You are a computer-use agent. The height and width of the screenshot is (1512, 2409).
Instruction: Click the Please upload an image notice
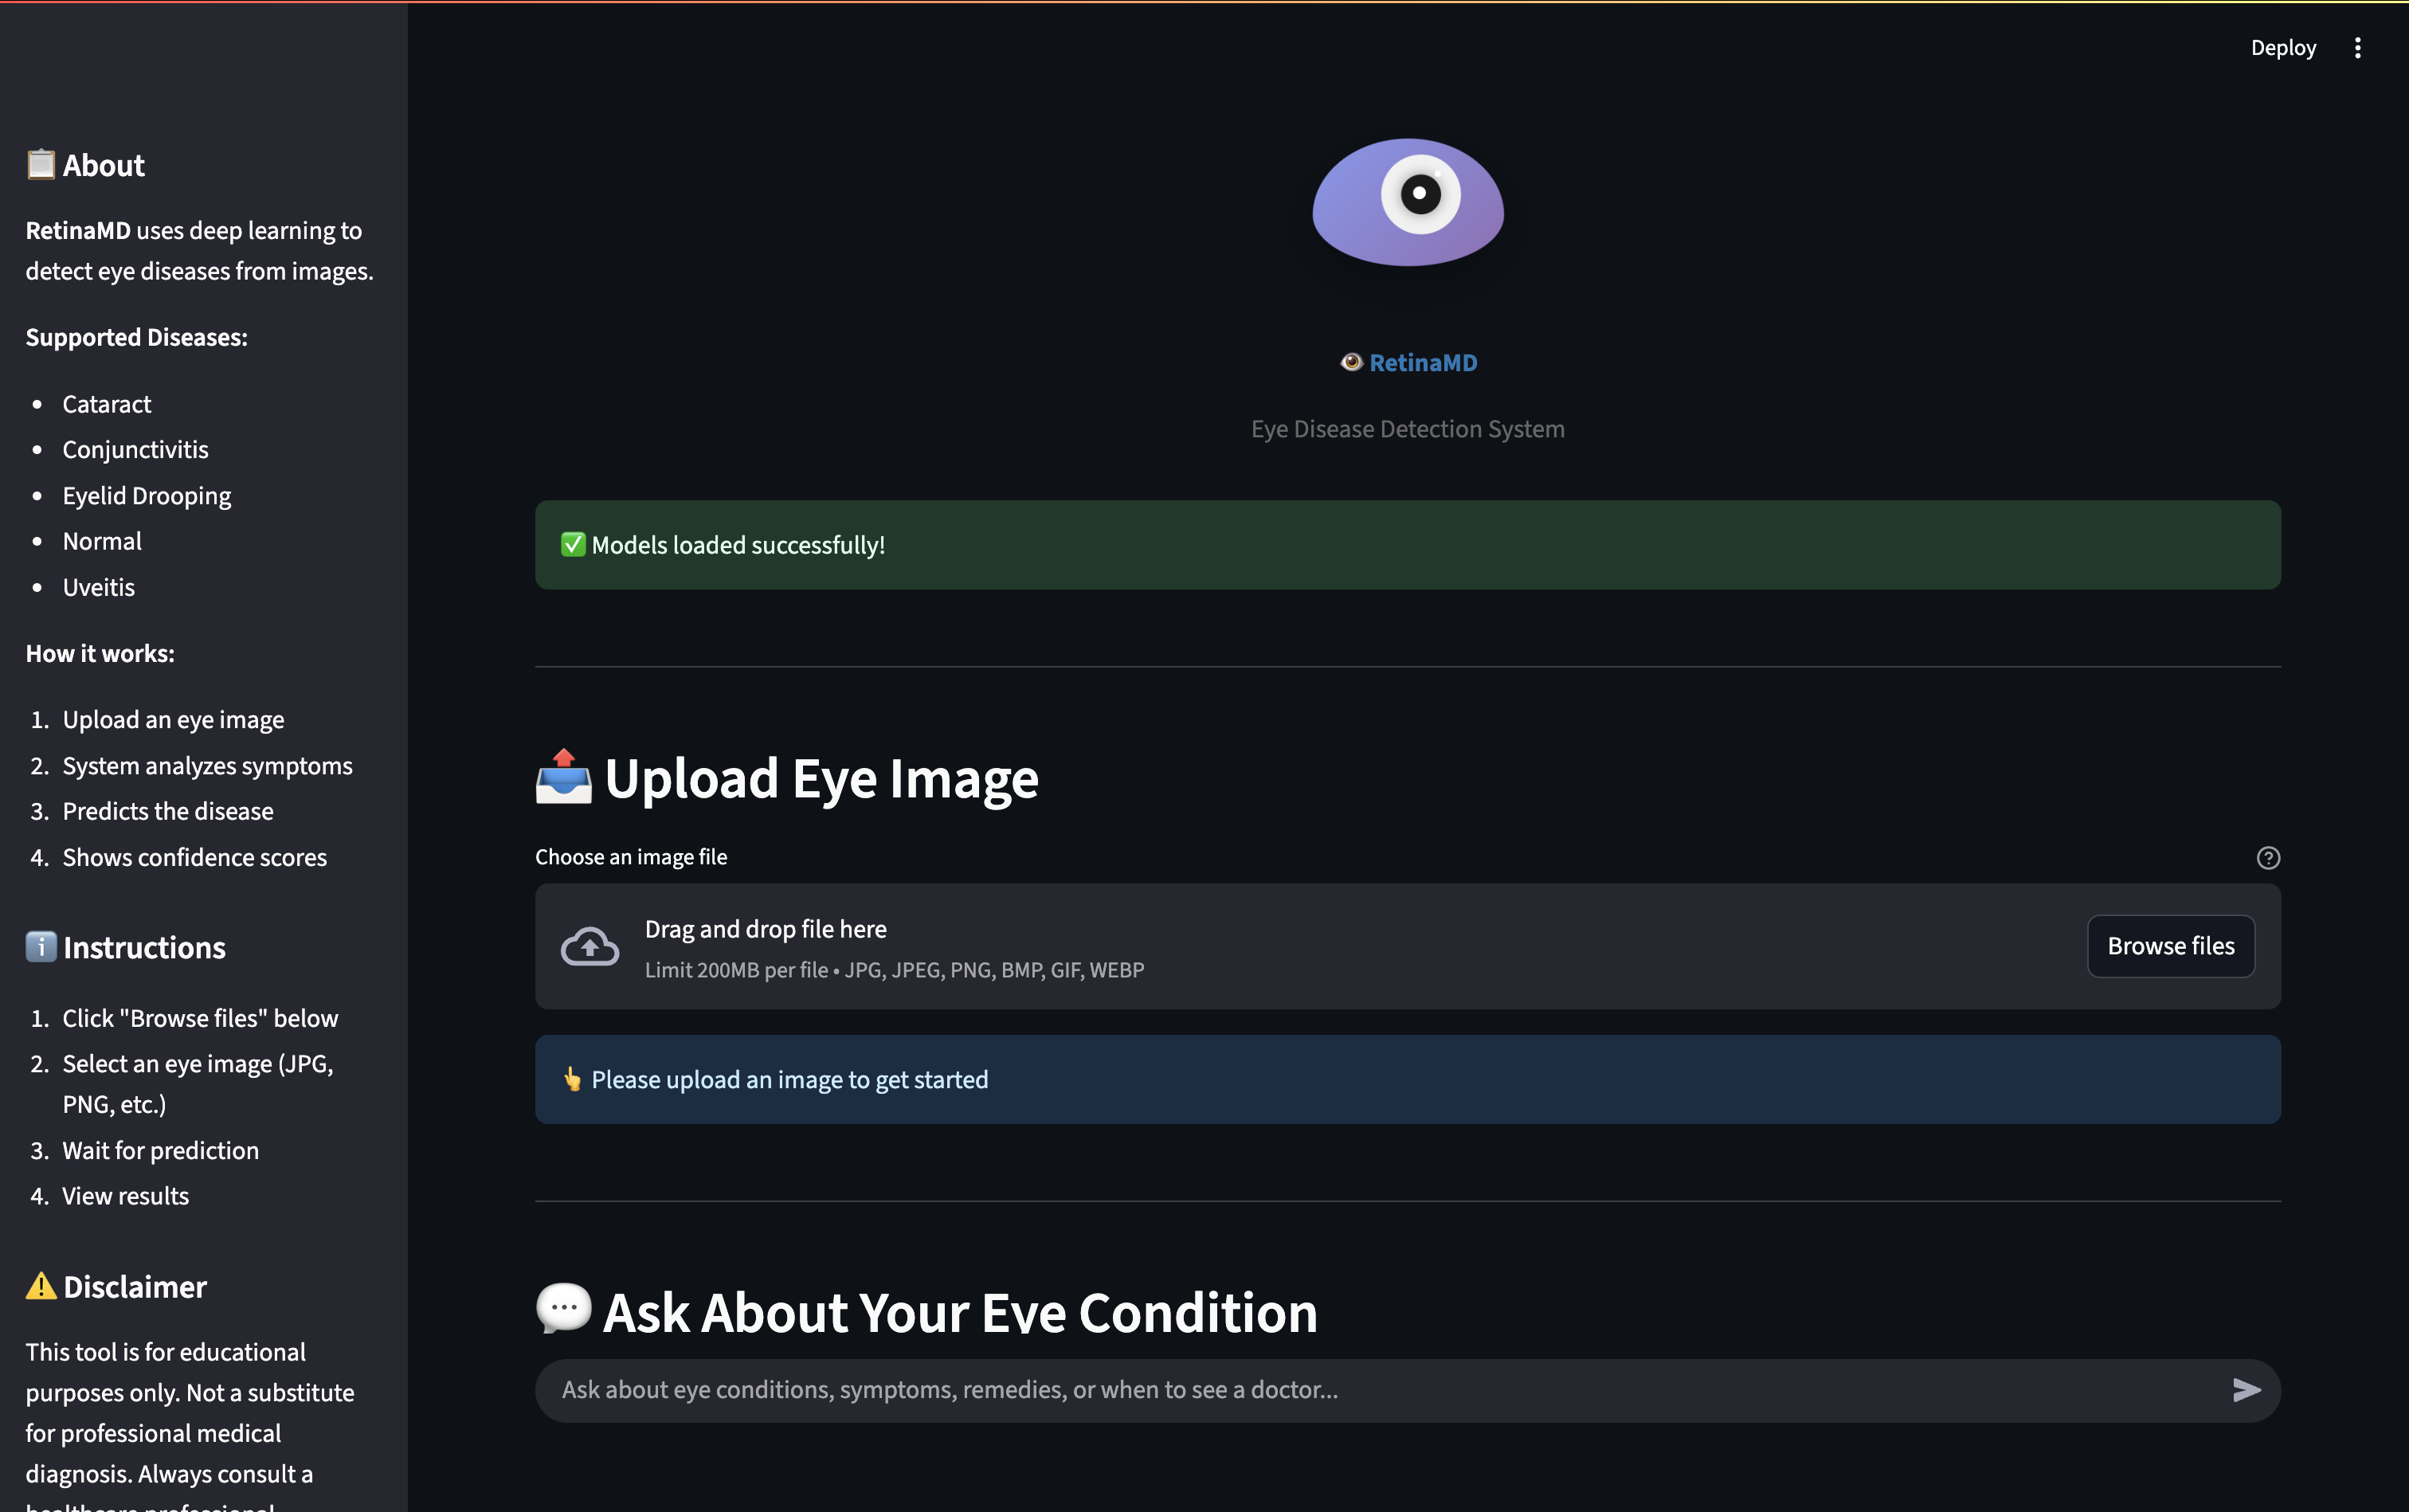coord(1407,1079)
